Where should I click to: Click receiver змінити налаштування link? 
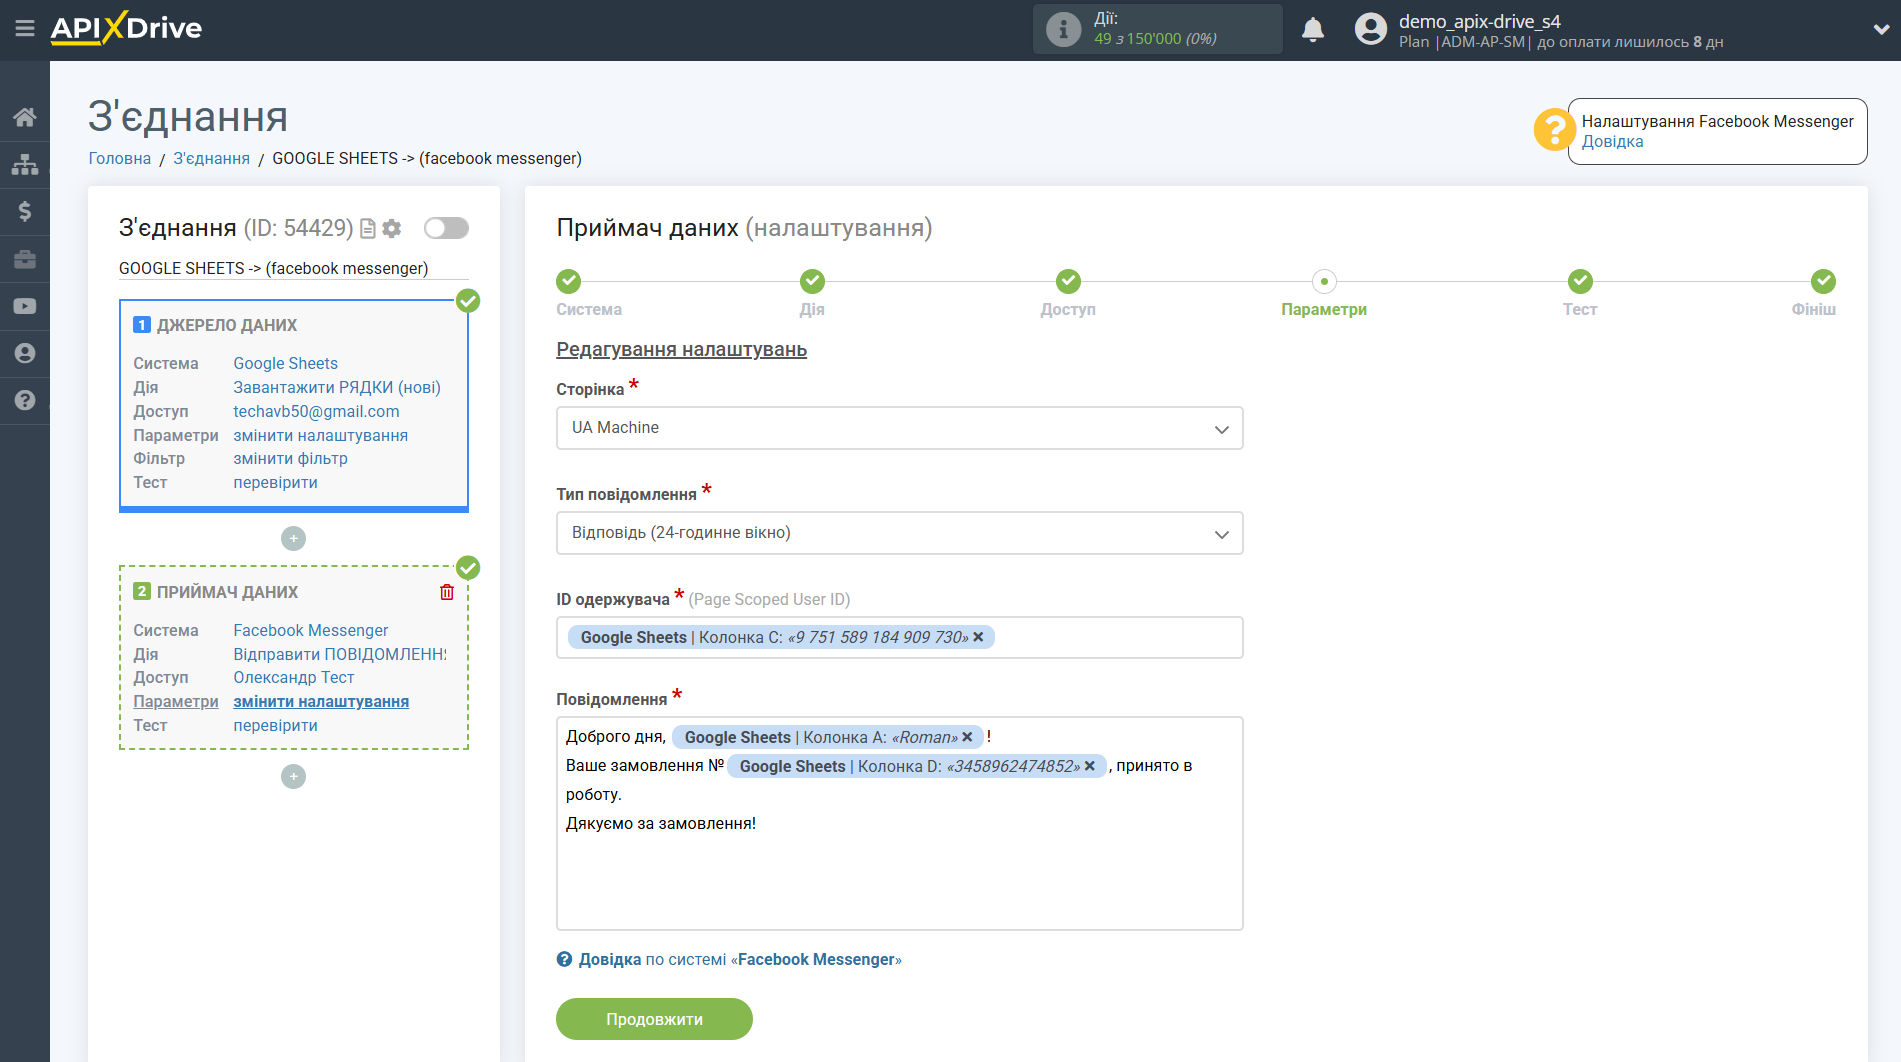tap(321, 701)
